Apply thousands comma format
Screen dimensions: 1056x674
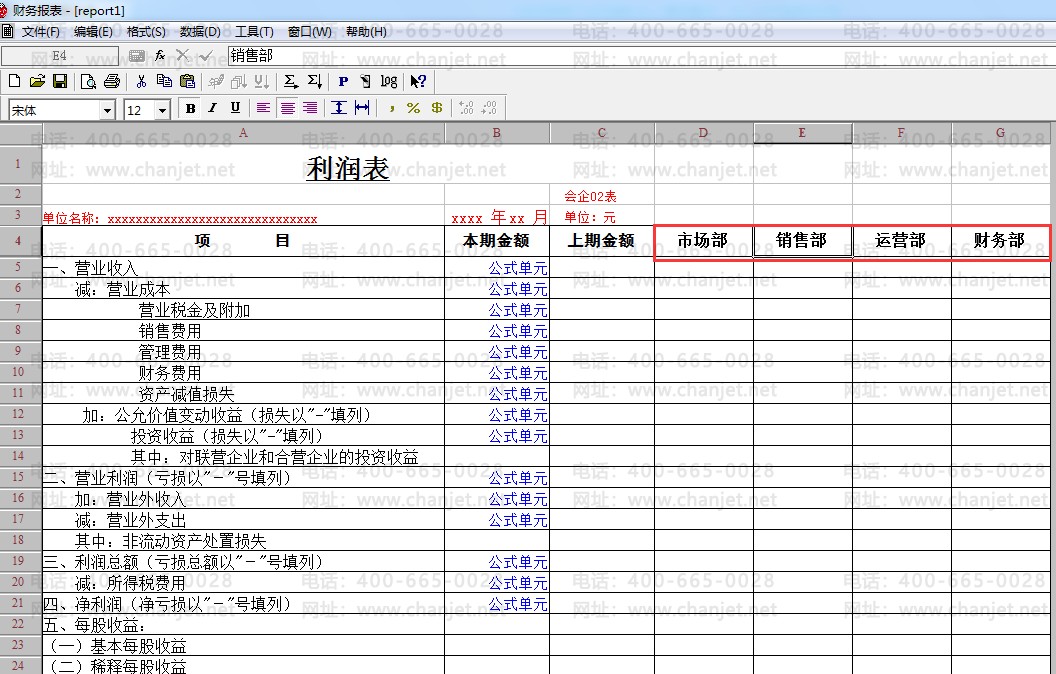click(391, 108)
